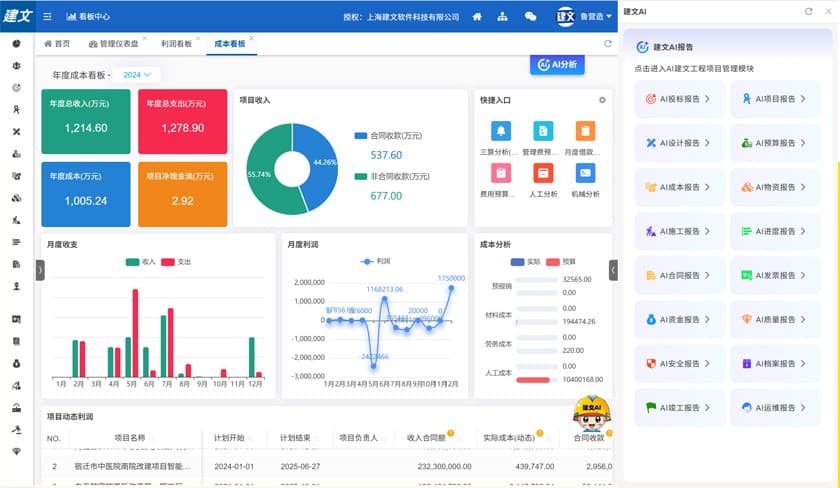Click the AI分析 button
The height and width of the screenshot is (488, 840).
click(x=557, y=64)
